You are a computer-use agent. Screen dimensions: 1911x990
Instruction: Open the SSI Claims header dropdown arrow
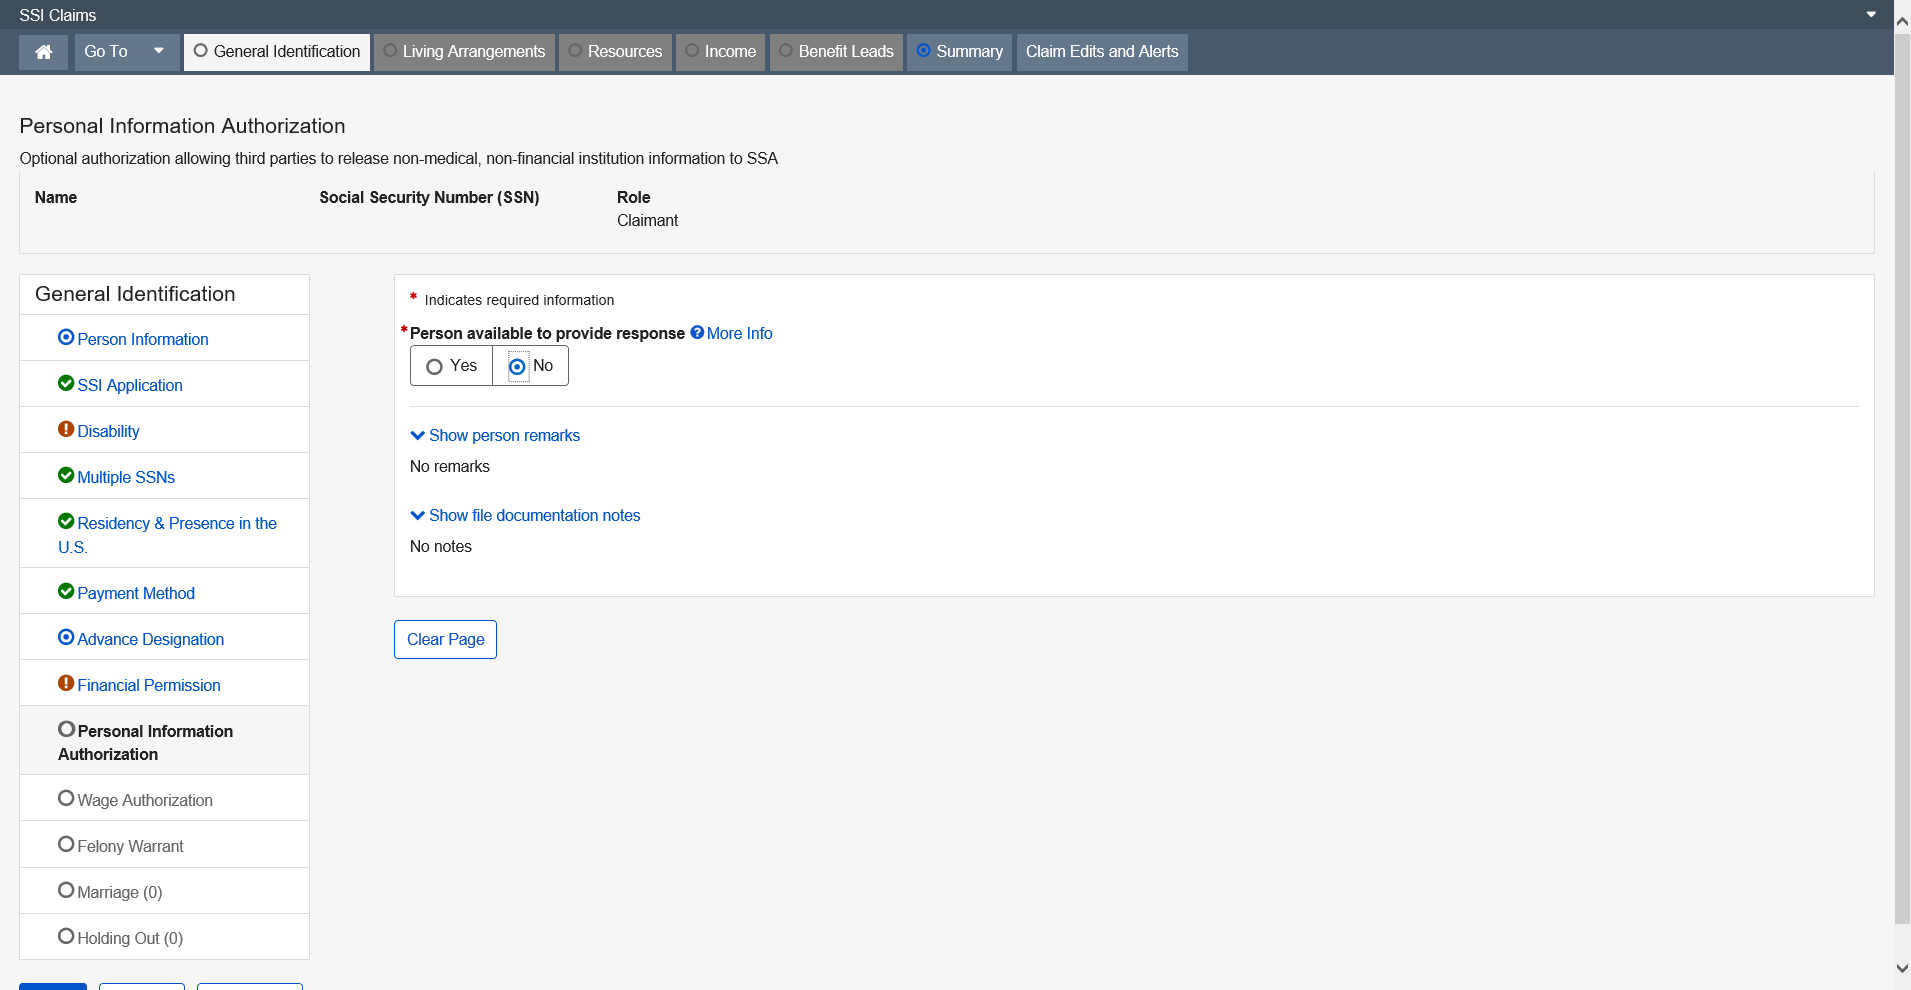(1870, 15)
